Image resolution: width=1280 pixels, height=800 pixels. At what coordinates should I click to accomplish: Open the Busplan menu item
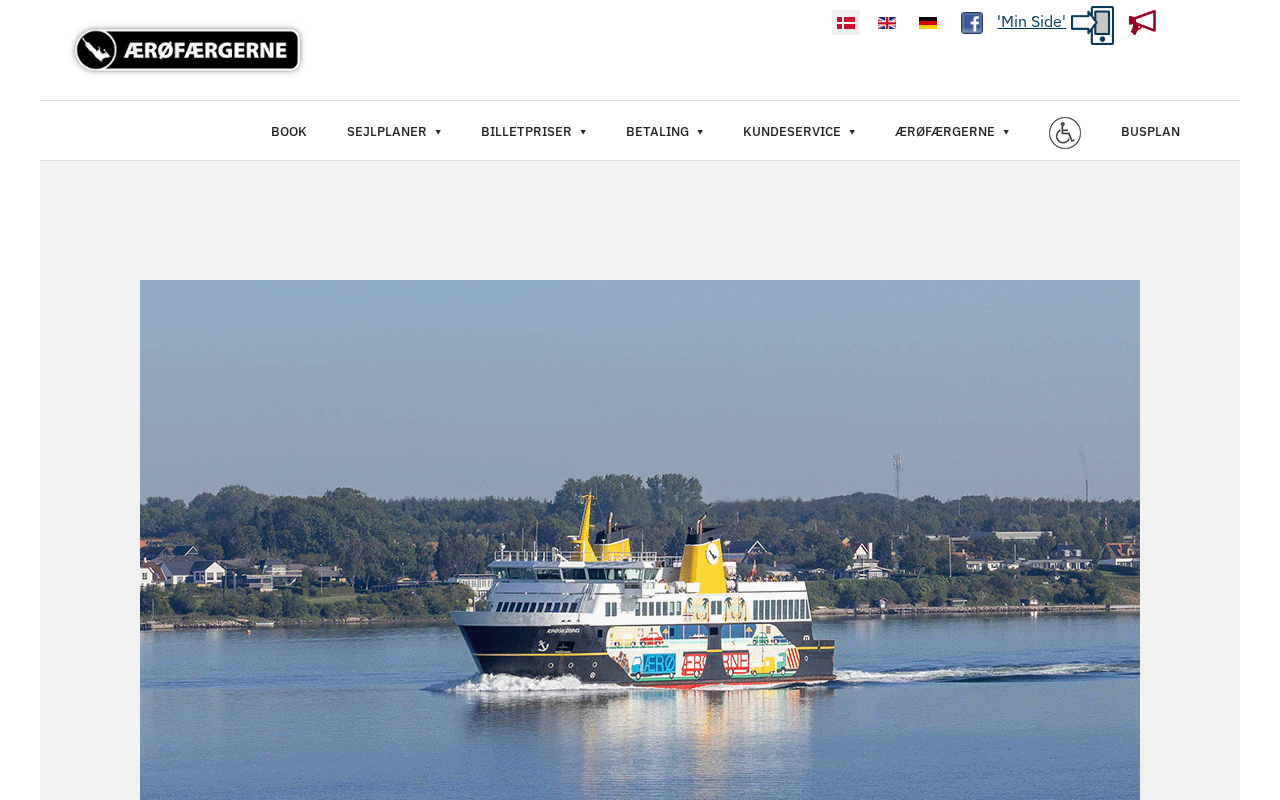tap(1150, 132)
